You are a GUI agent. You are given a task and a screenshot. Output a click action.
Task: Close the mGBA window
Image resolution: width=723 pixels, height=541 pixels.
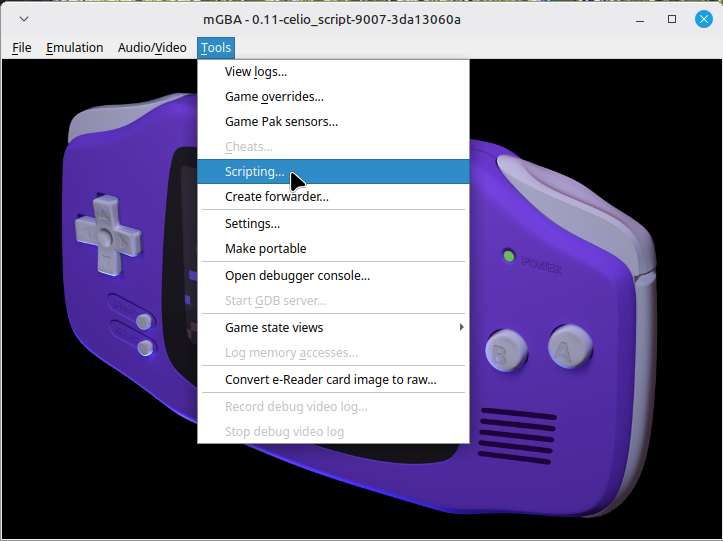(704, 19)
